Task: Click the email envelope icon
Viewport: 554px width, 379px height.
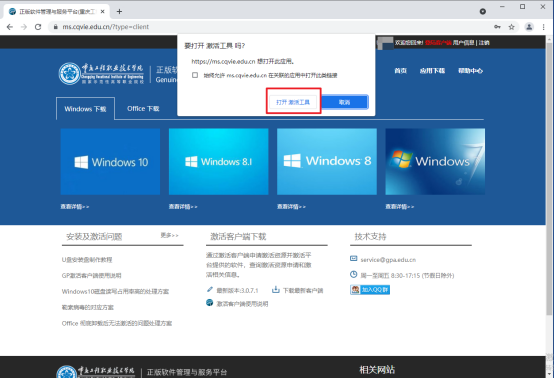Action: (354, 259)
